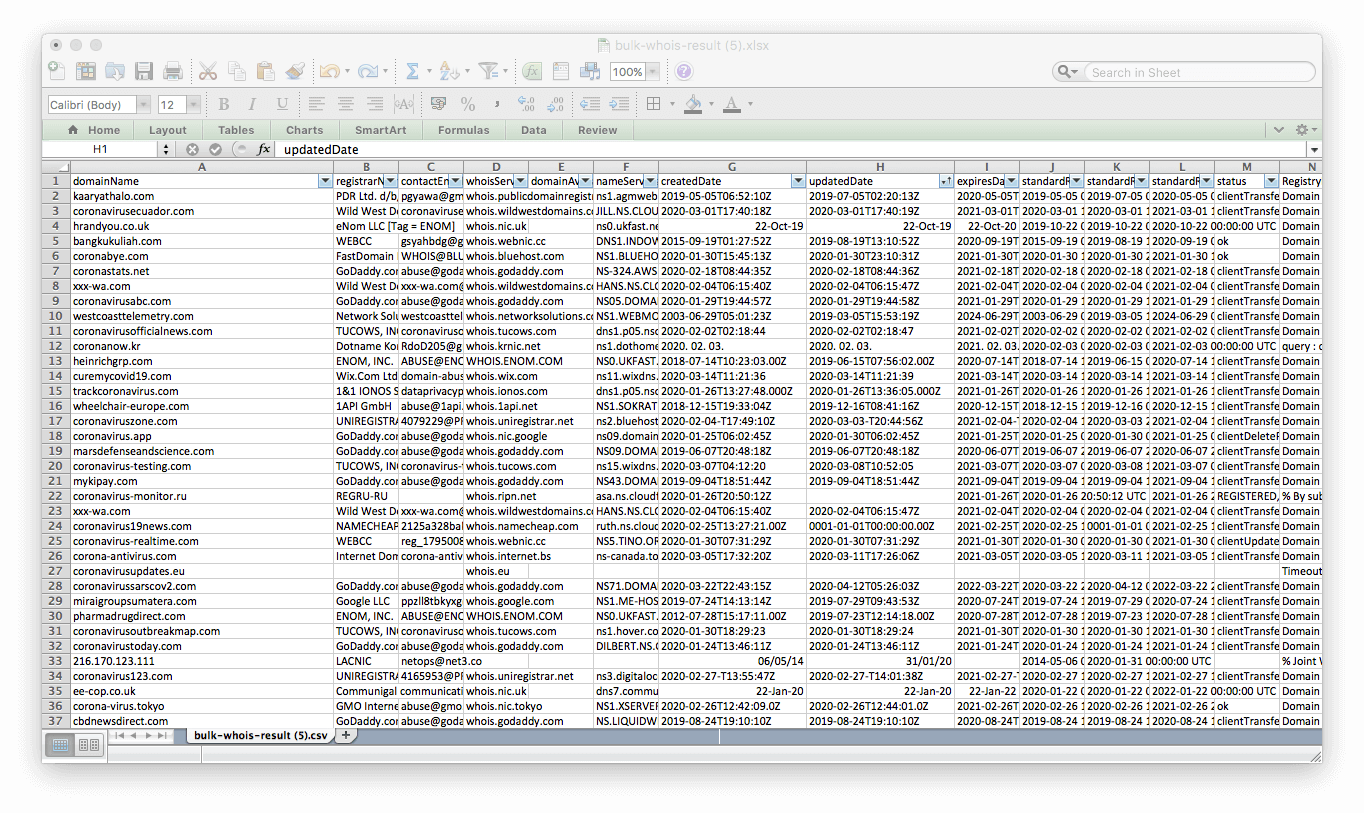Open Help with the purple question icon
The image size is (1364, 813).
click(683, 71)
